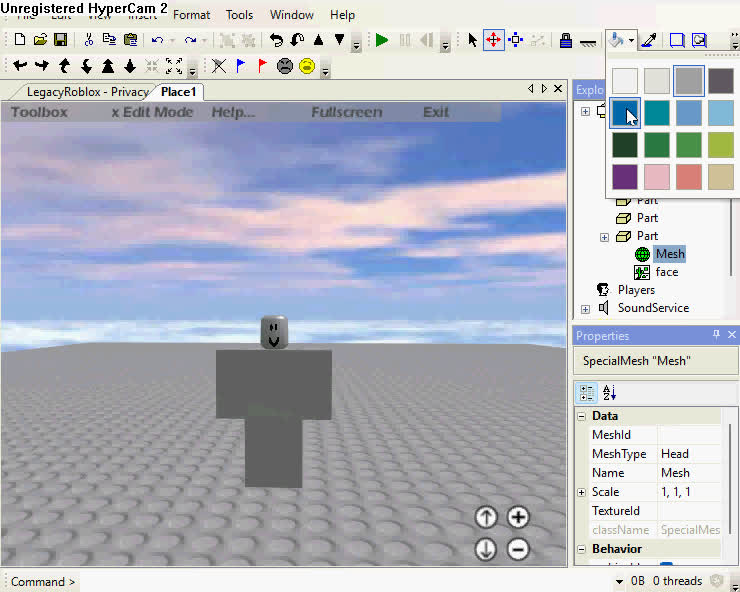
Task: Pick the teal color swatch
Action: pyautogui.click(x=656, y=113)
